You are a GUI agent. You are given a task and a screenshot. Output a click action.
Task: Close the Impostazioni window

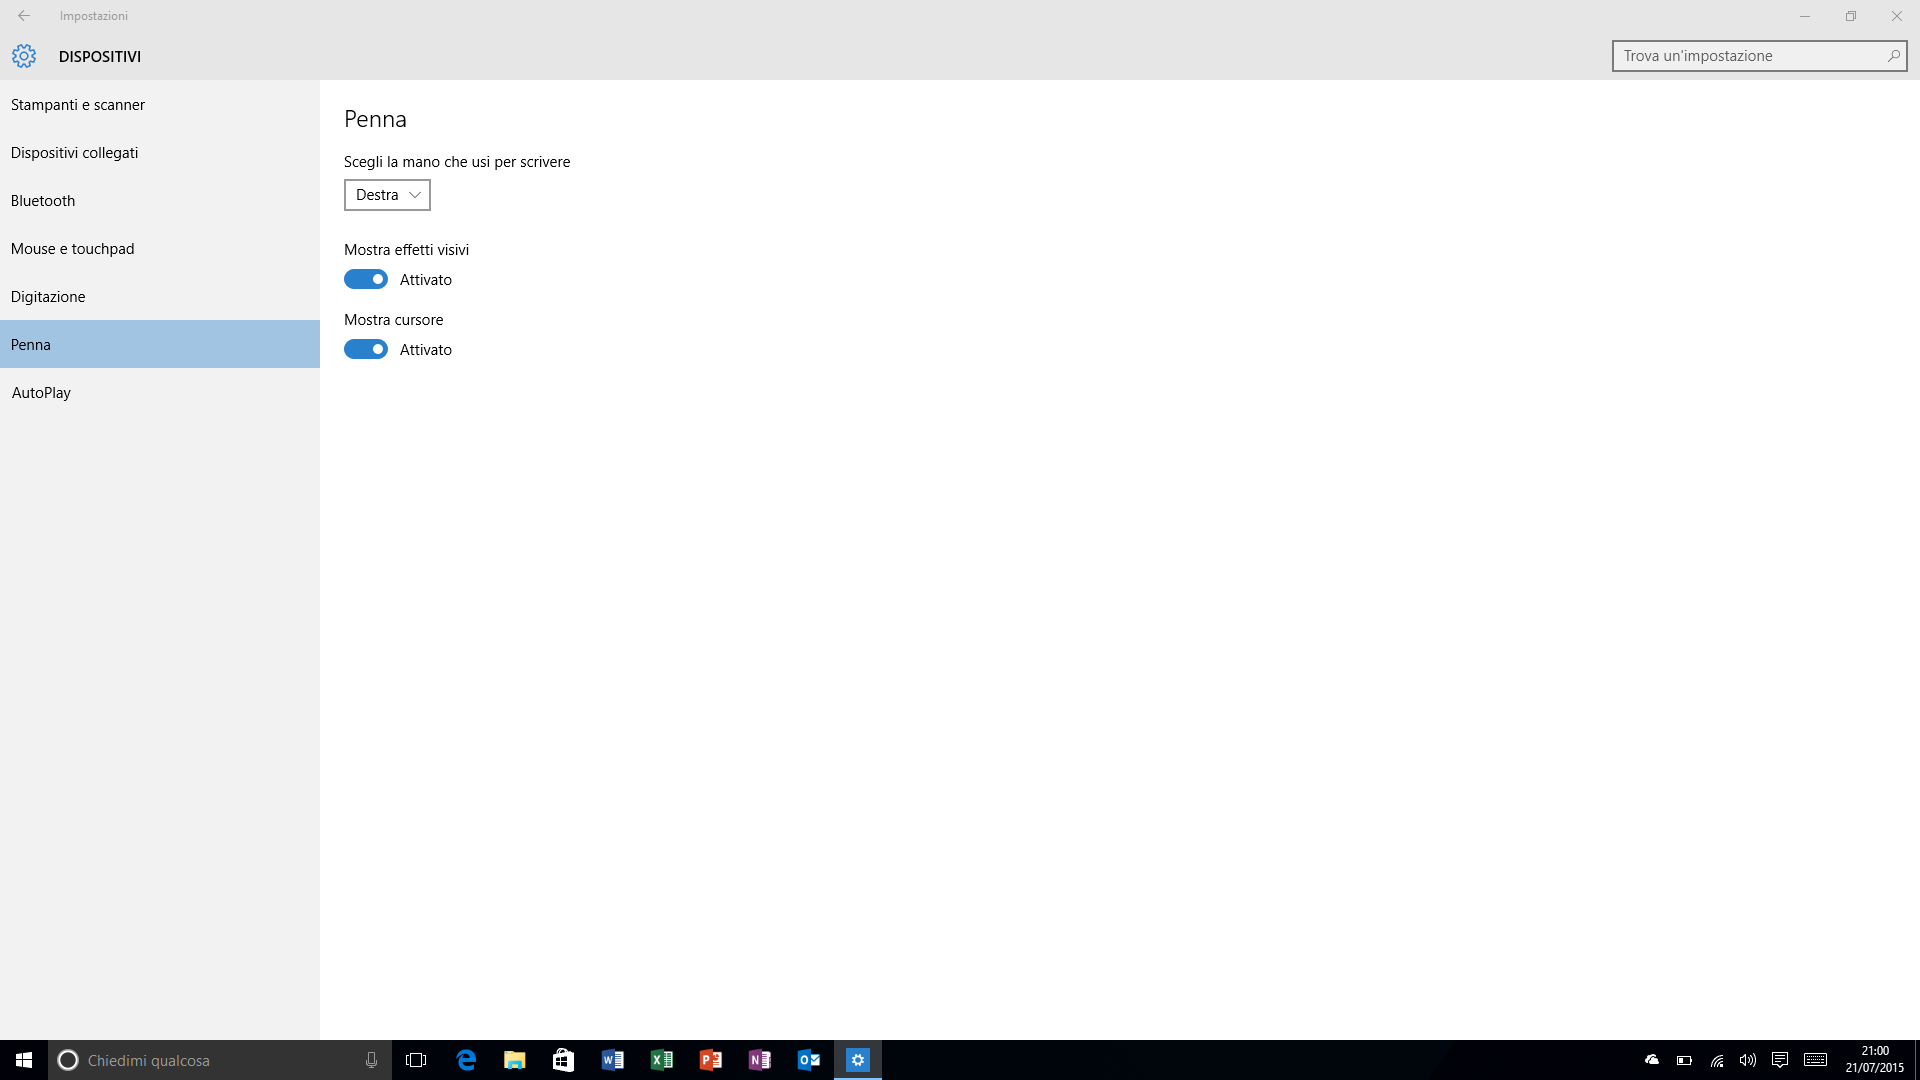(1897, 16)
